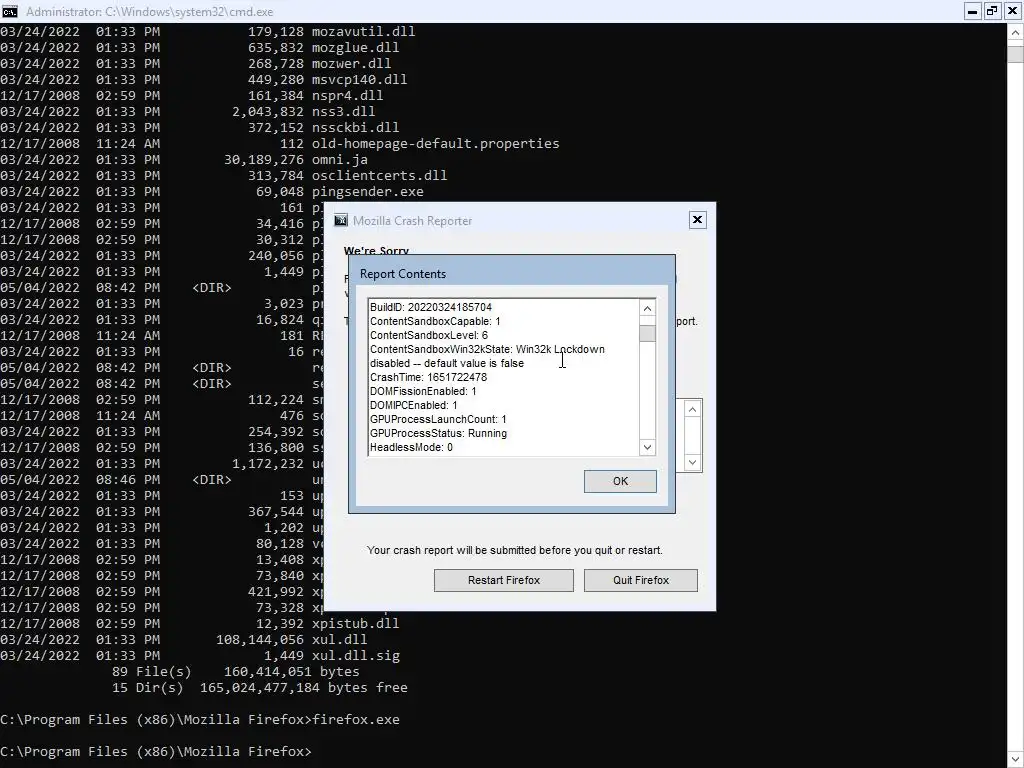The image size is (1024, 768).
Task: Select the ContentSandboxCapable: 1 line
Action: coord(435,321)
